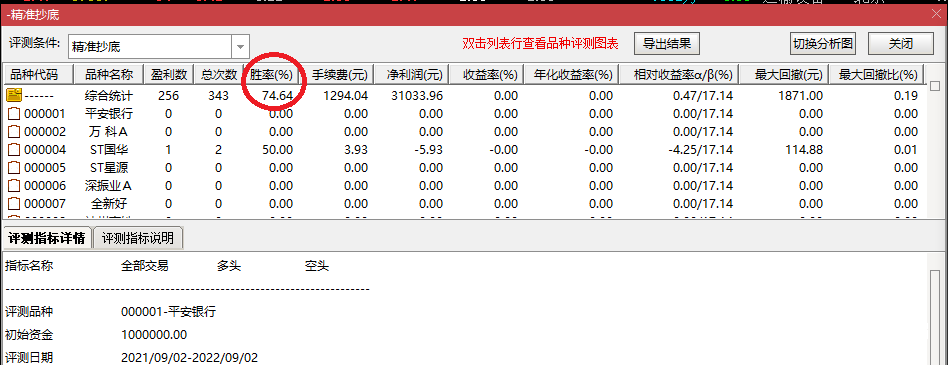Click the icon beside 000004 row

14,149
